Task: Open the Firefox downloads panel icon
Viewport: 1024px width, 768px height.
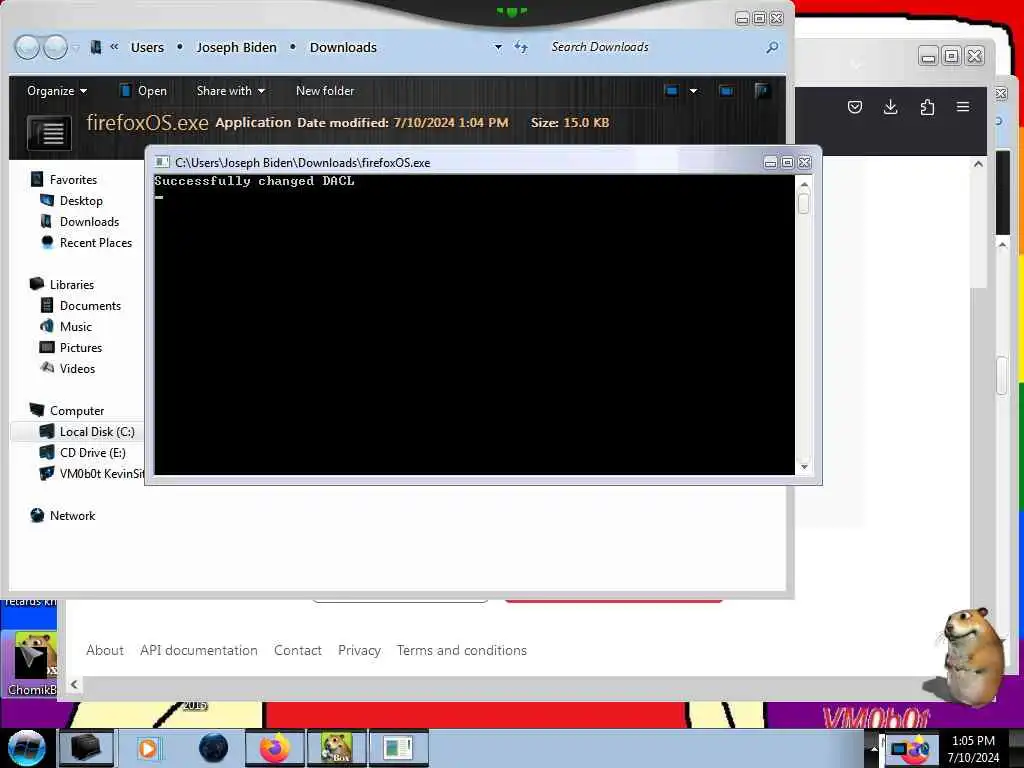Action: tap(890, 107)
